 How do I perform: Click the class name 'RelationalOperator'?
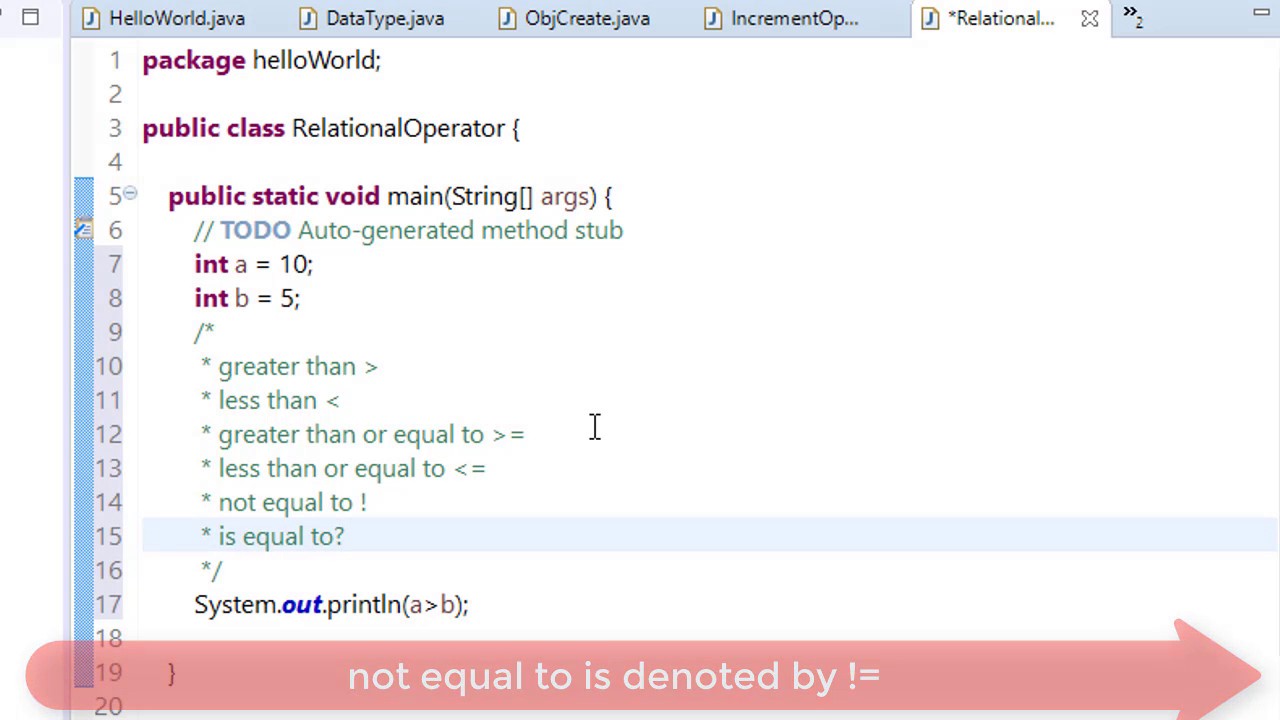[x=398, y=129]
